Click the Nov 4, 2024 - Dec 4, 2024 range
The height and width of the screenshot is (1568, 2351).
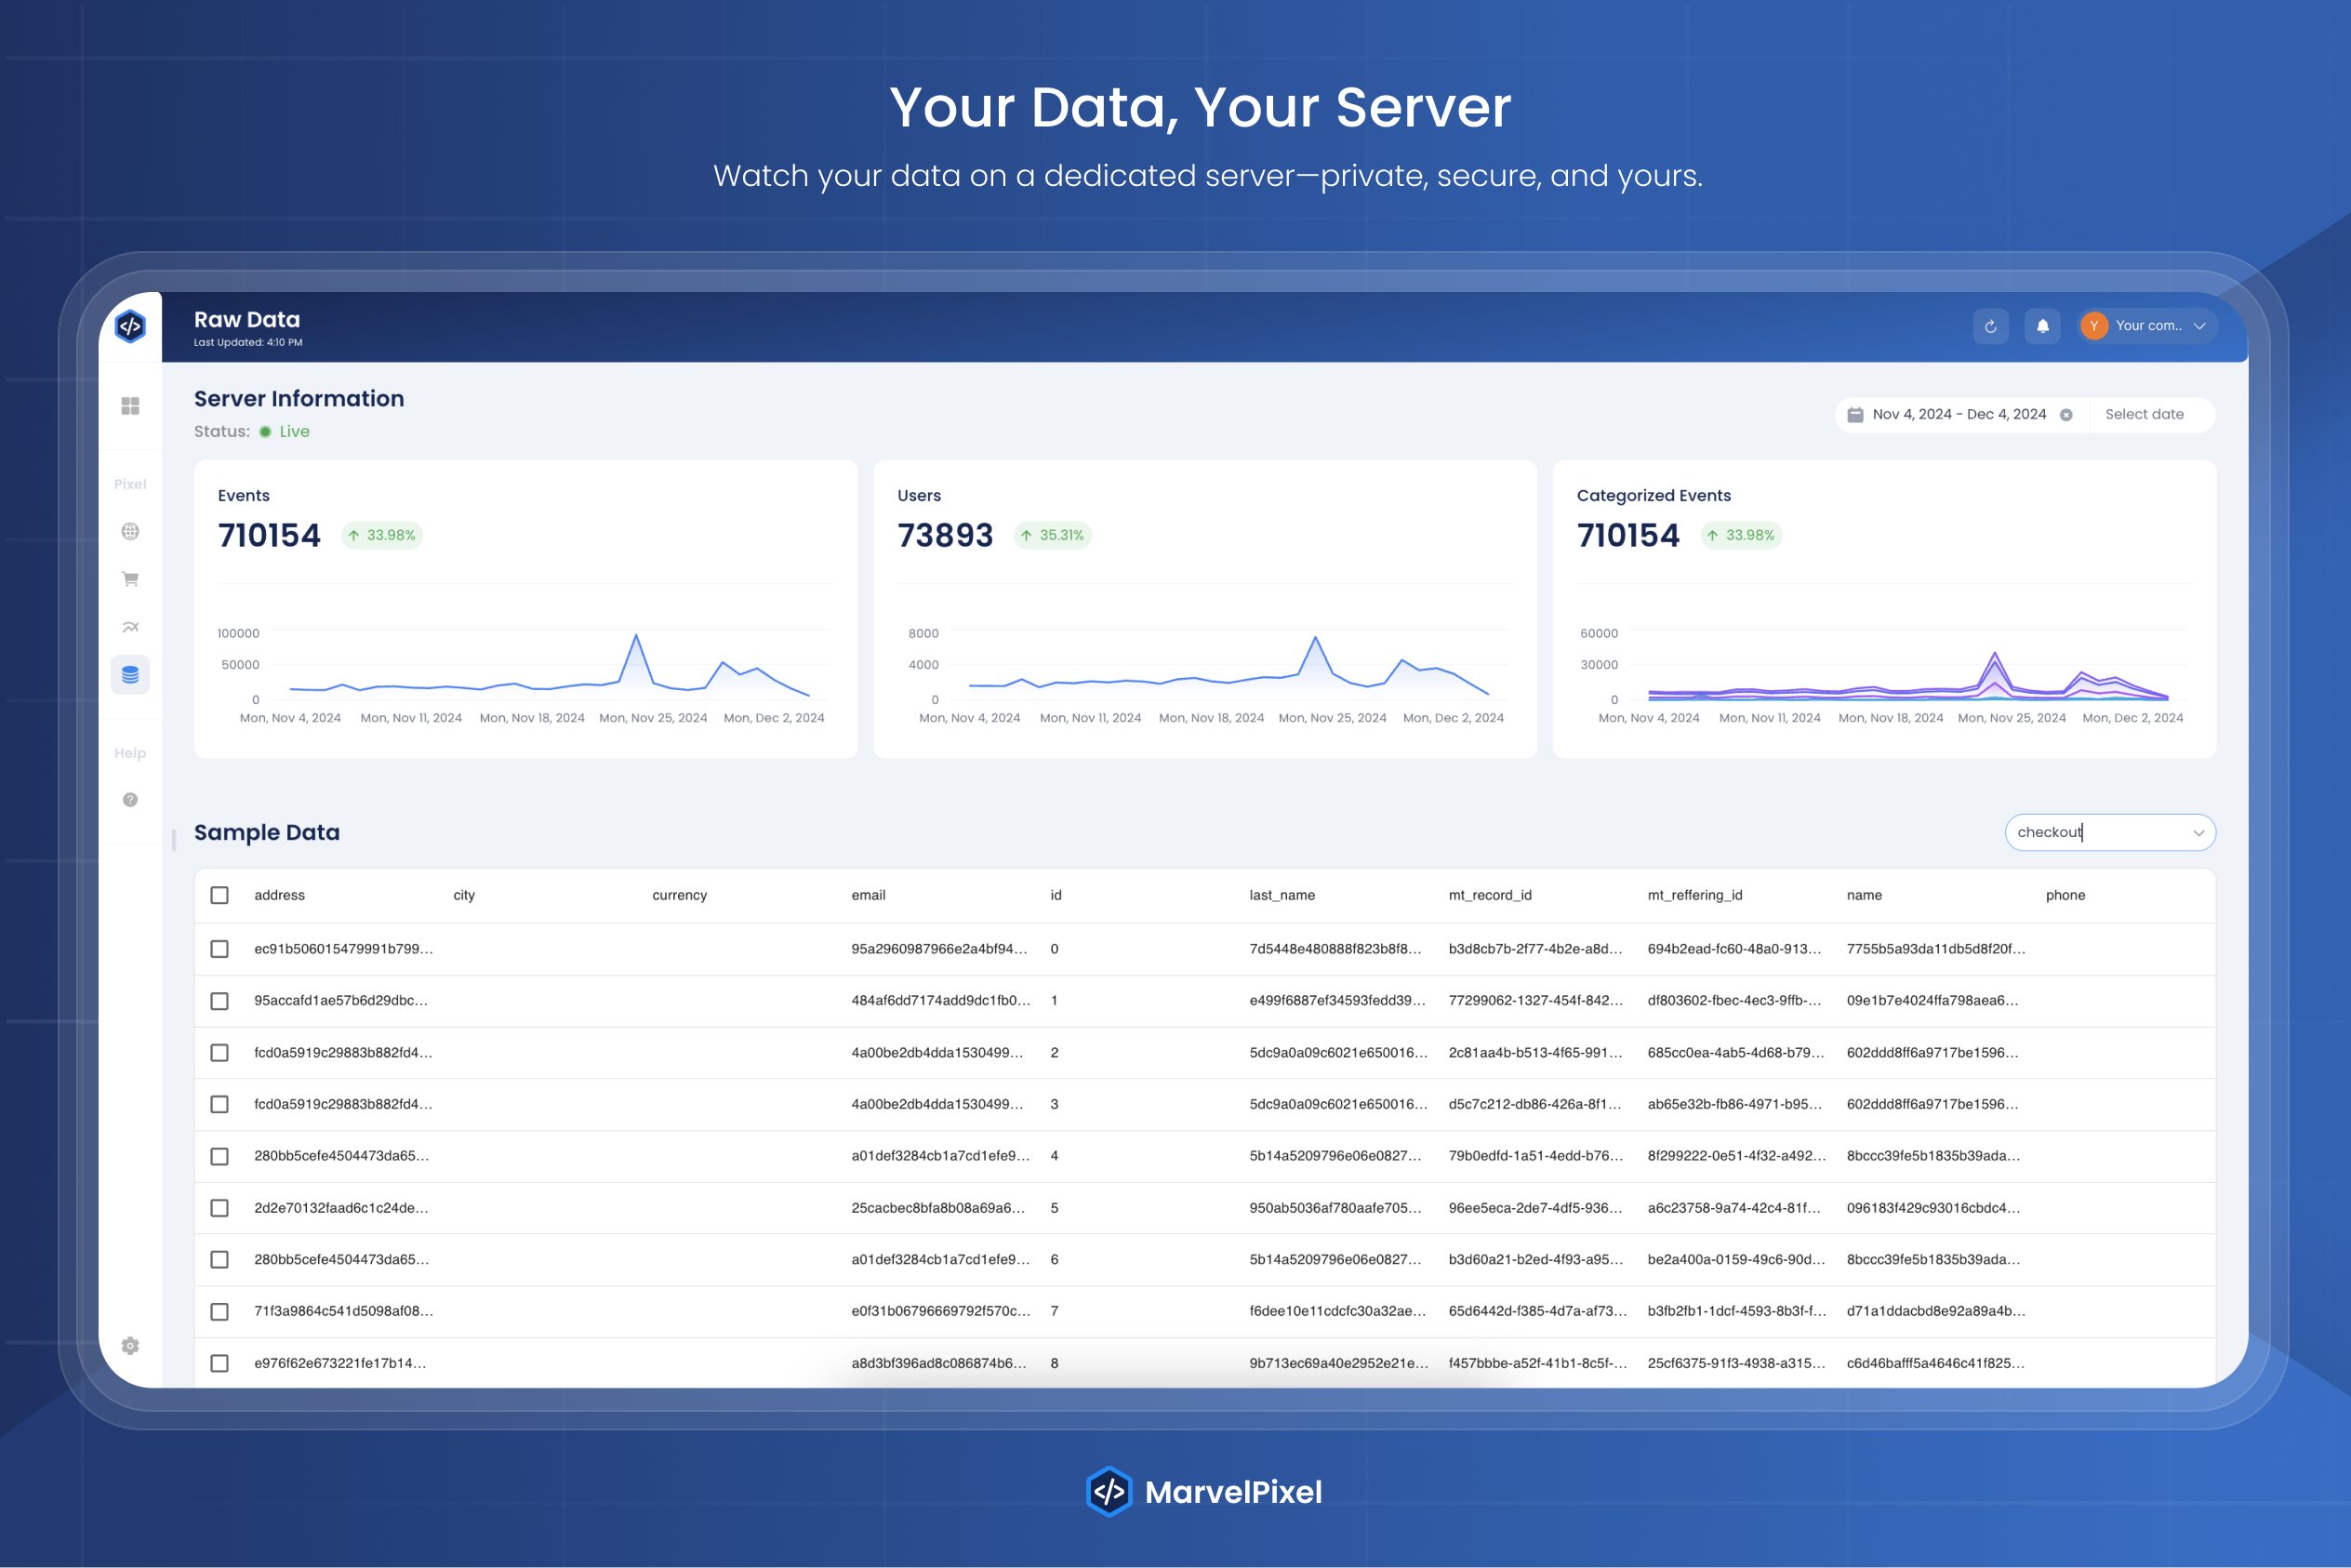[x=1957, y=414]
